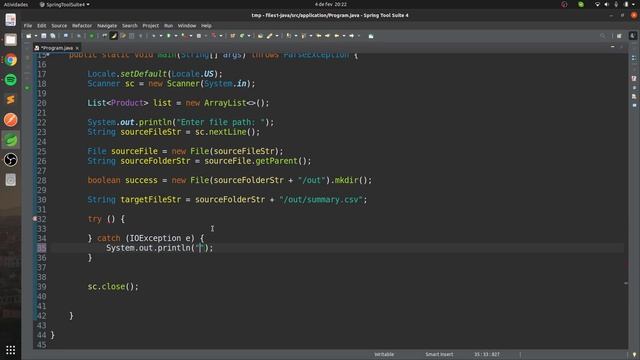Open the Refactor menu
640x360 pixels.
point(82,25)
